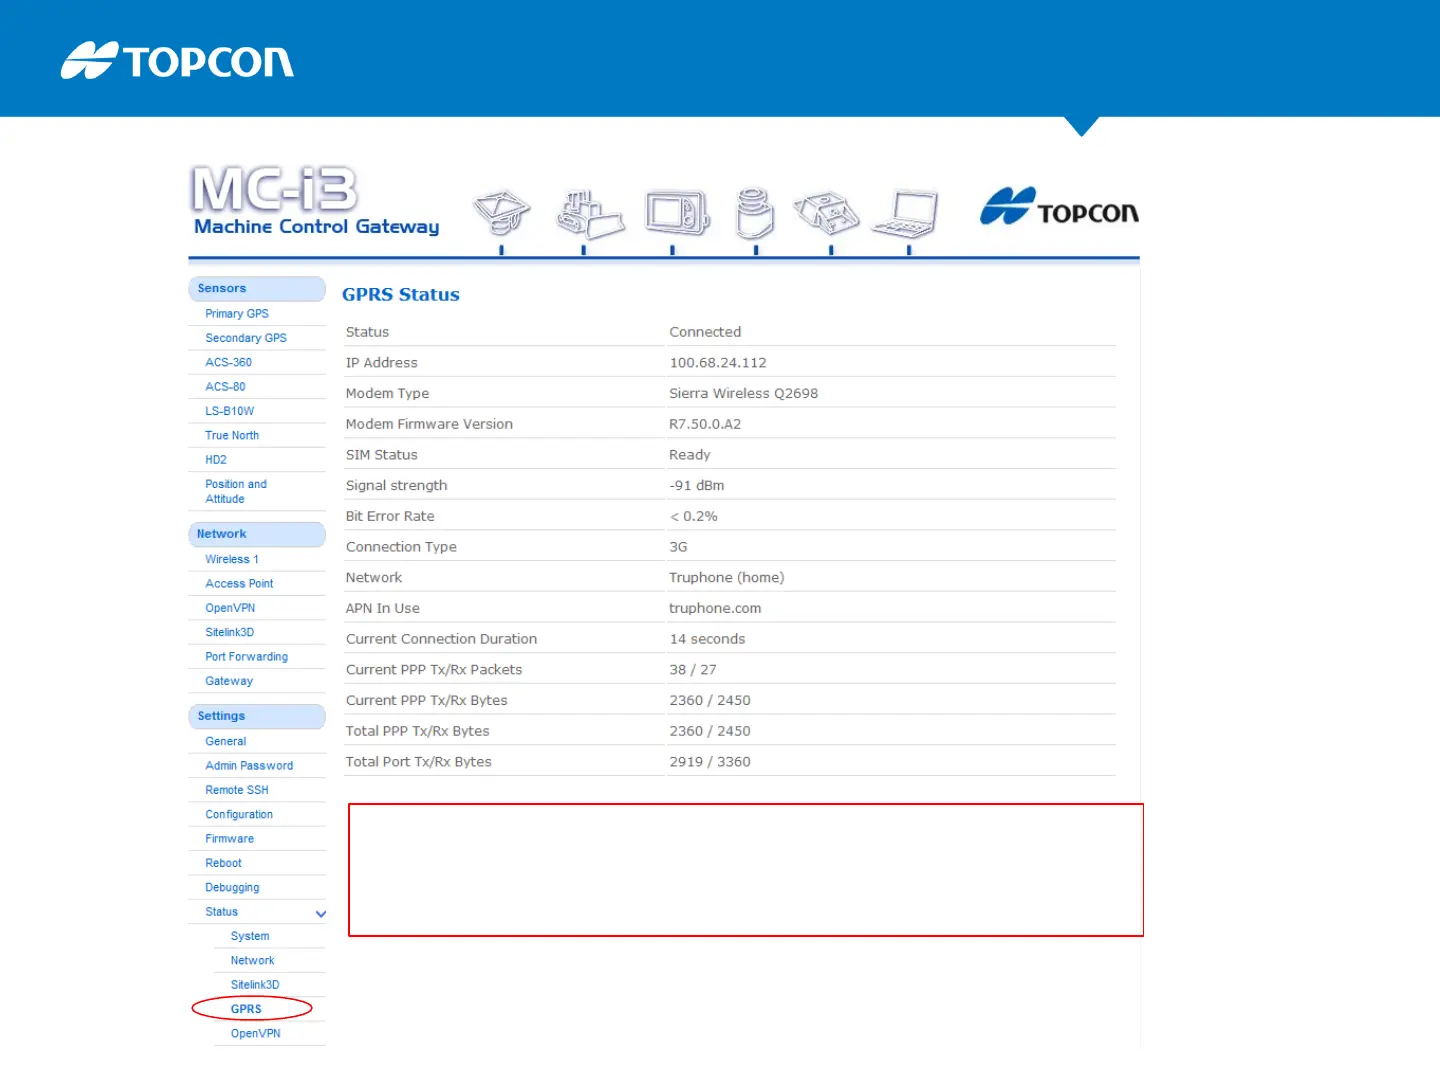Screen dimensions: 1440x1080
Task: Open the Wireless 1 settings
Action: (232, 559)
